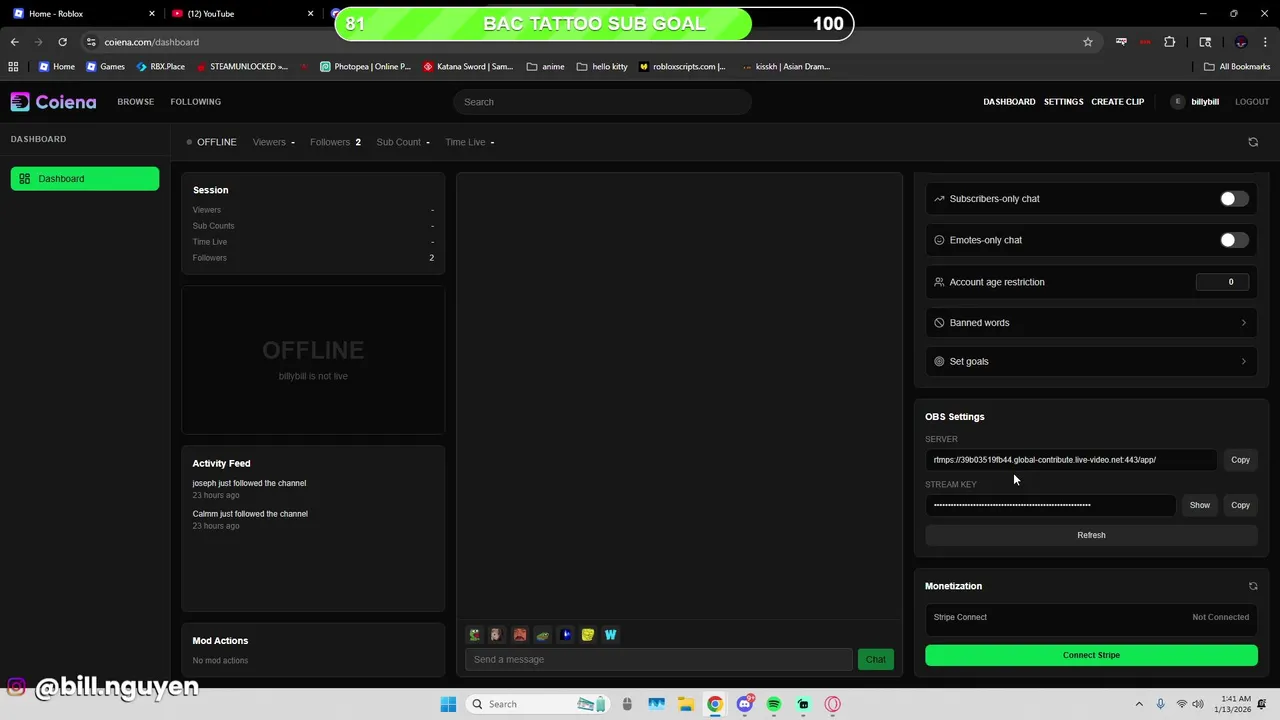Toggle Subscribers-only chat switch
Screen dimensions: 1280x720
[x=1234, y=199]
